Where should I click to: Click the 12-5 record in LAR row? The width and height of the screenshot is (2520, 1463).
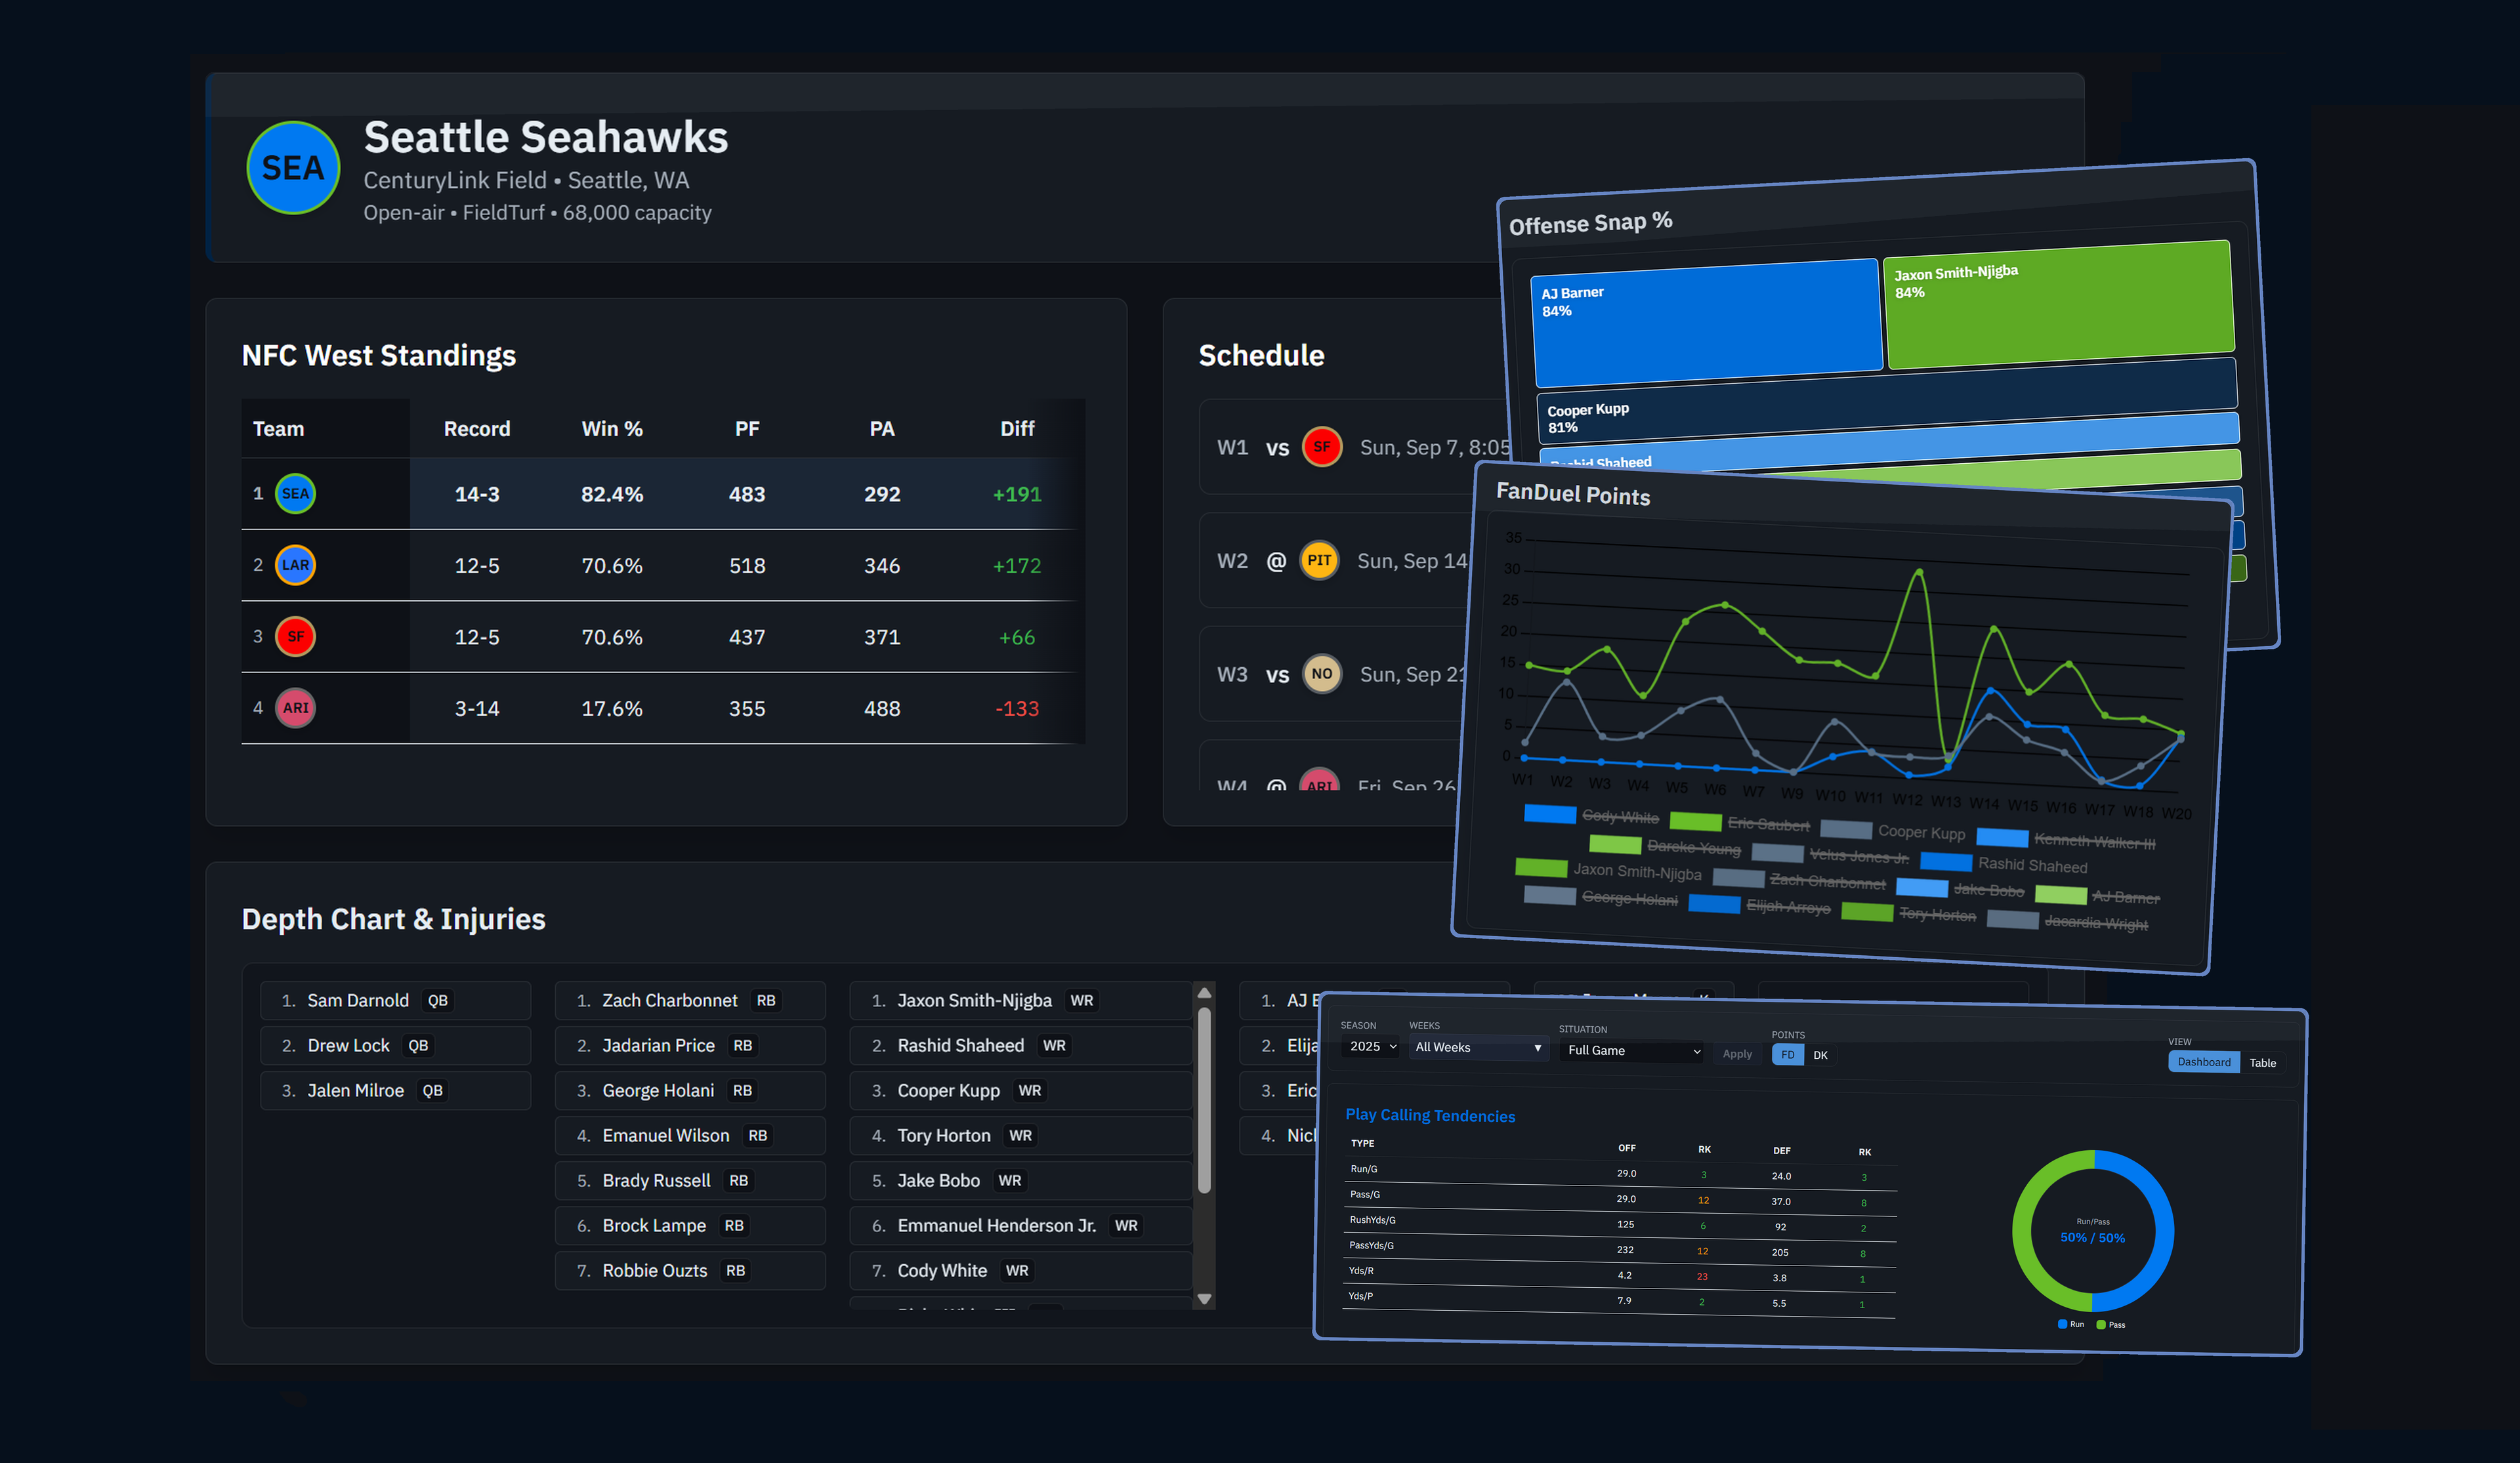pyautogui.click(x=477, y=566)
